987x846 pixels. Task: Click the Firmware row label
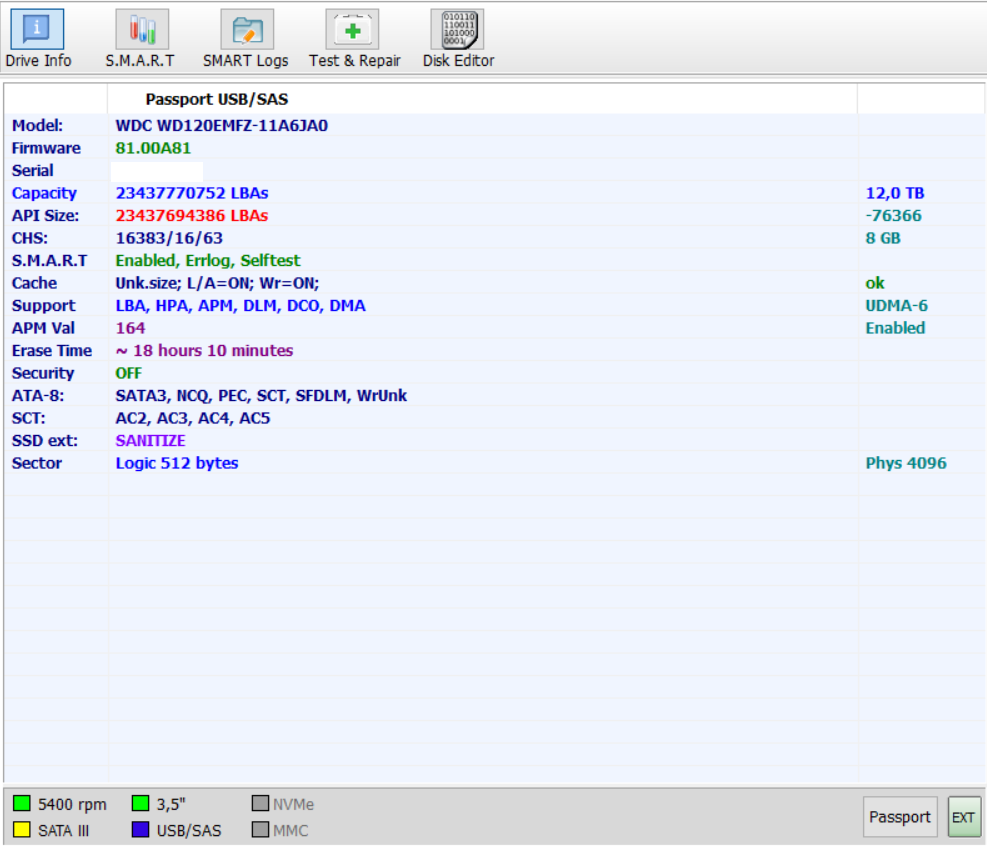(46, 149)
